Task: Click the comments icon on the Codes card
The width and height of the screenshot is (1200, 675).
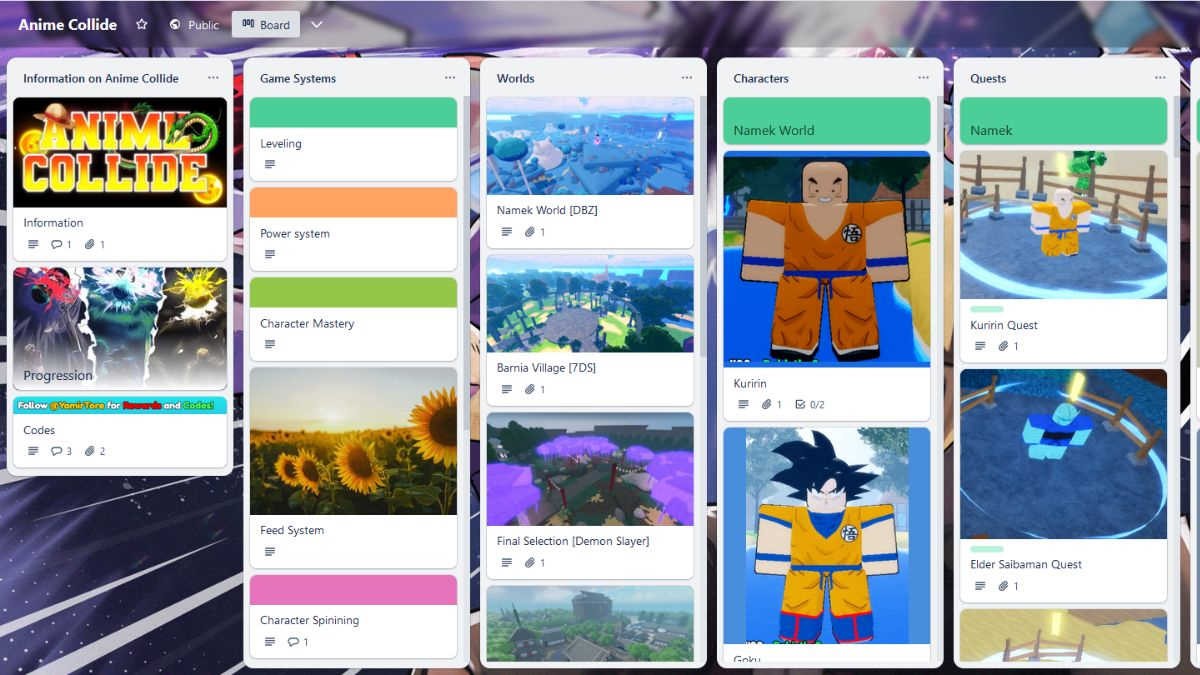Action: coord(57,451)
